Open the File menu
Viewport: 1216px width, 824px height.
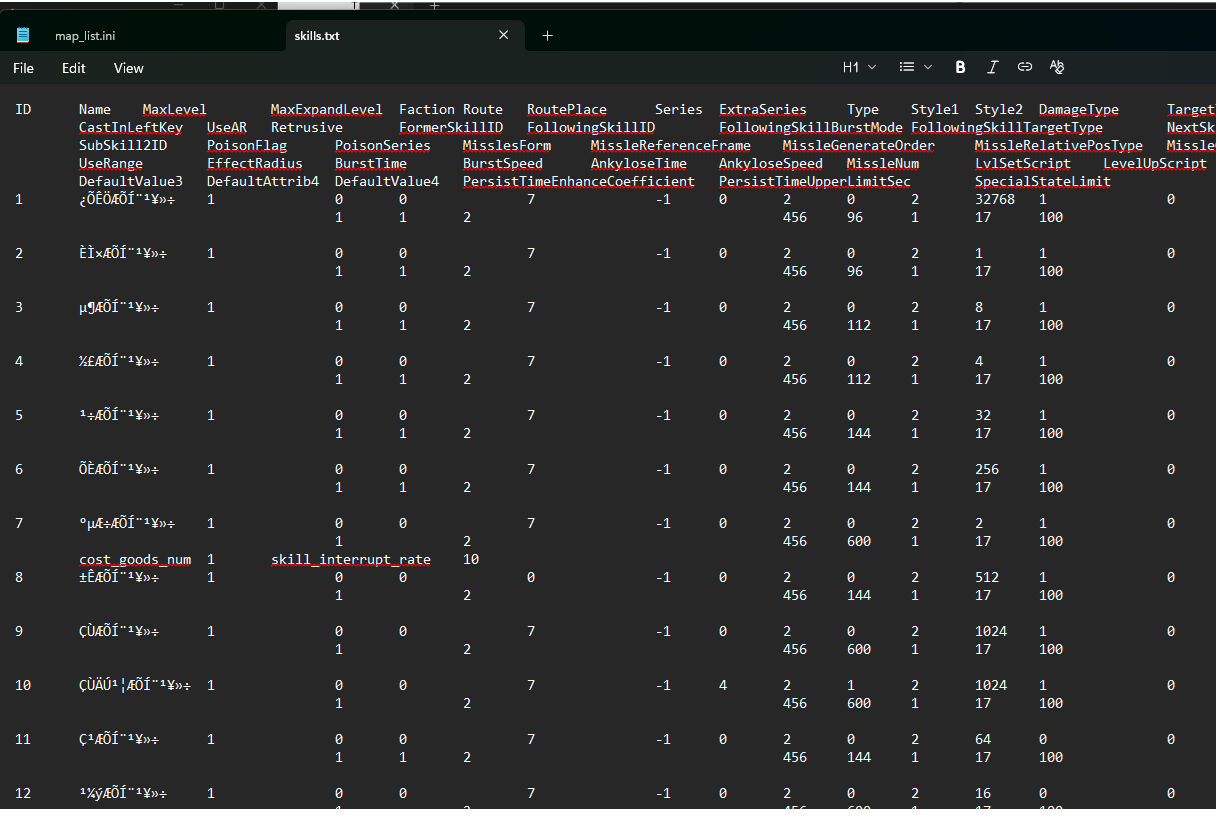pos(23,68)
